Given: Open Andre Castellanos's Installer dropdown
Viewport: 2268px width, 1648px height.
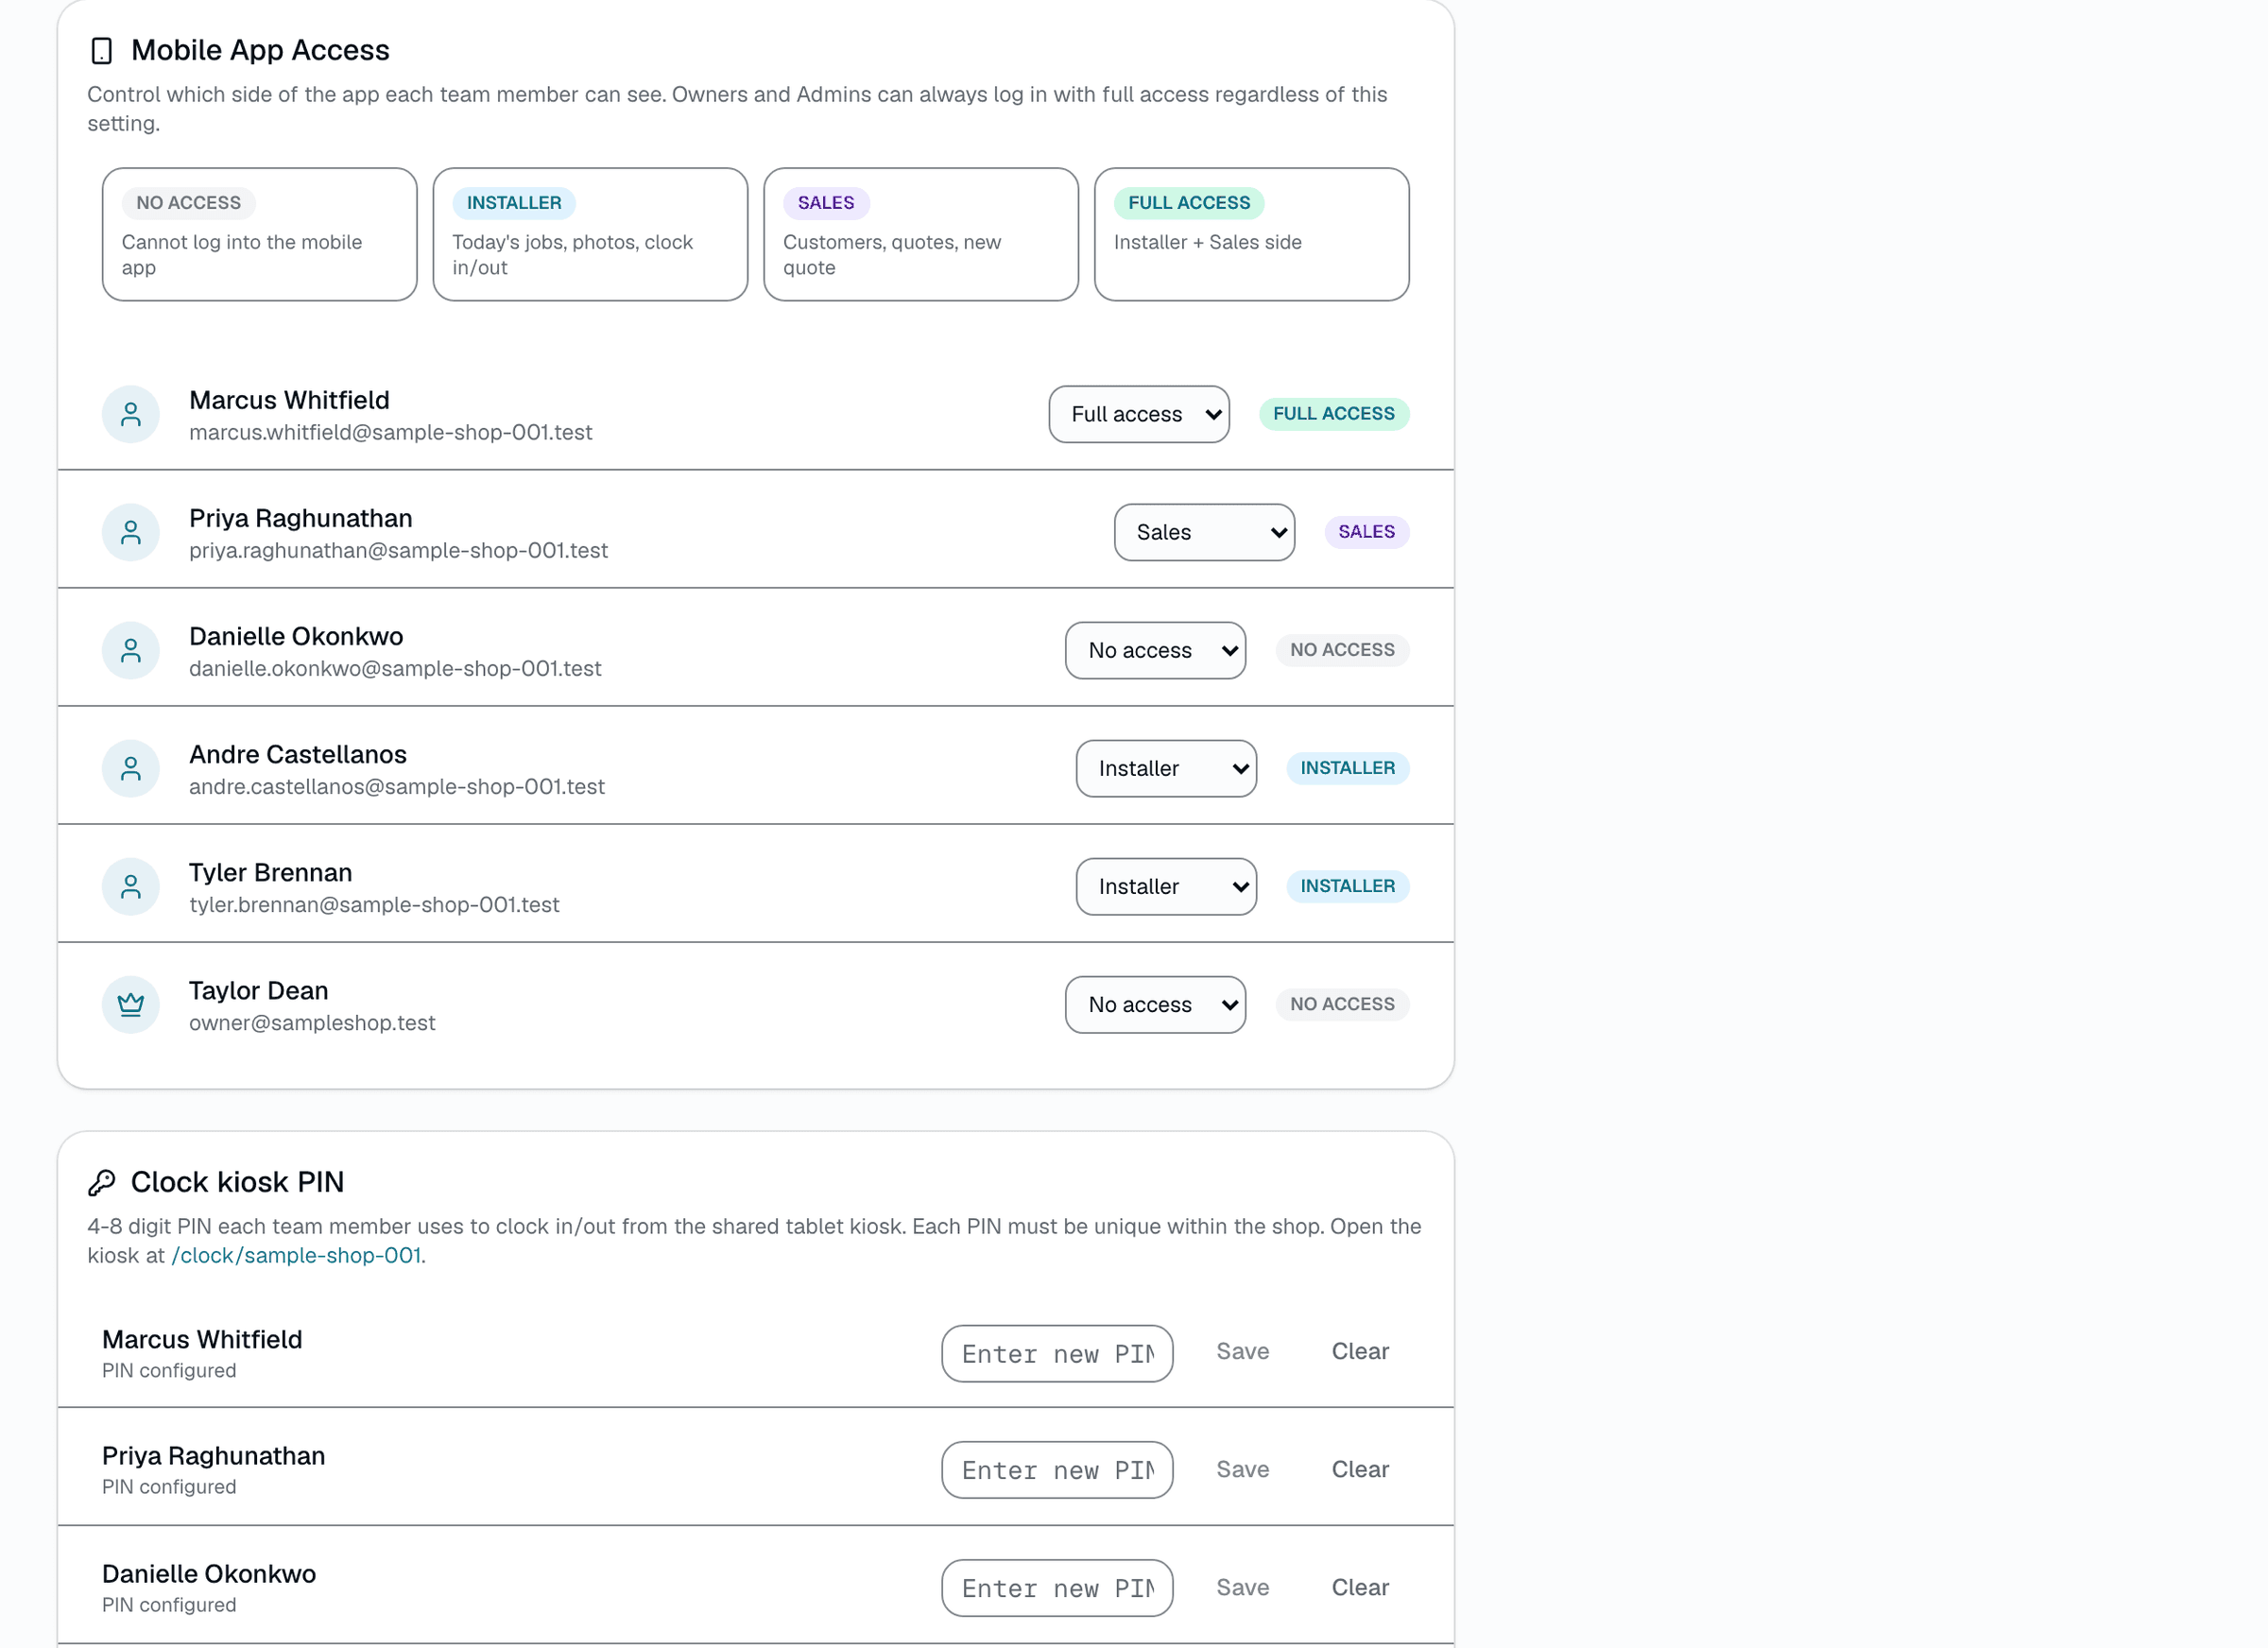Looking at the screenshot, I should [1166, 768].
